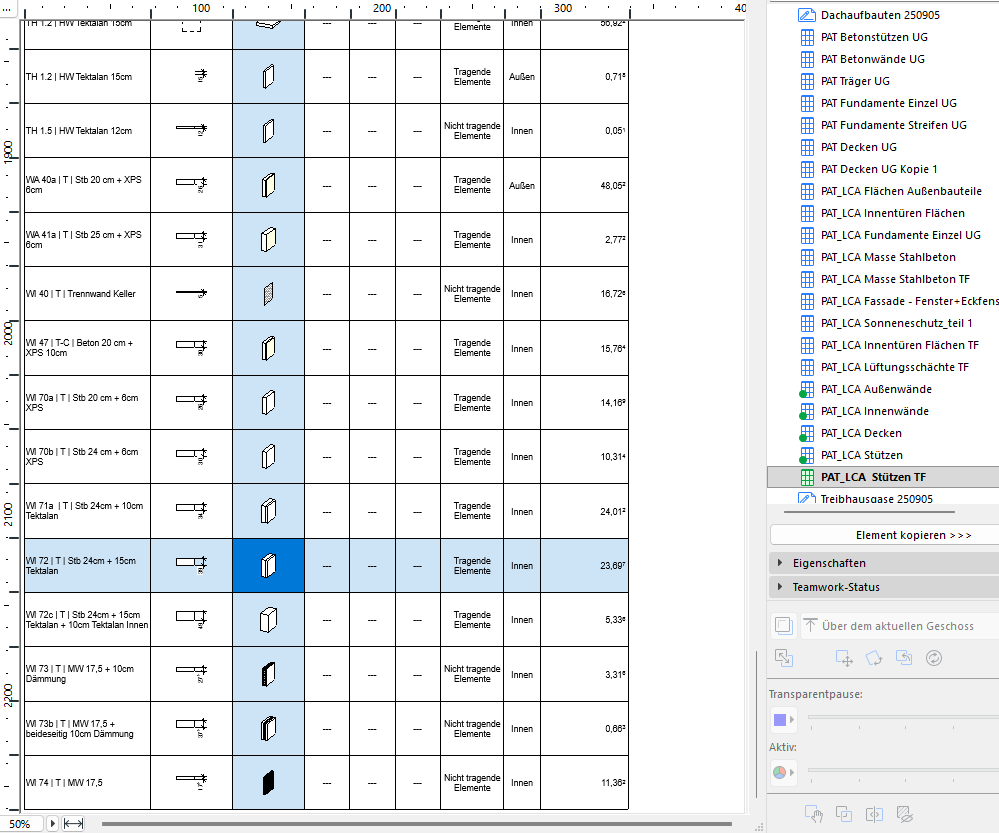Image resolution: width=999 pixels, height=833 pixels.
Task: Click the blue Transparentpause color swatch
Action: tap(782, 719)
